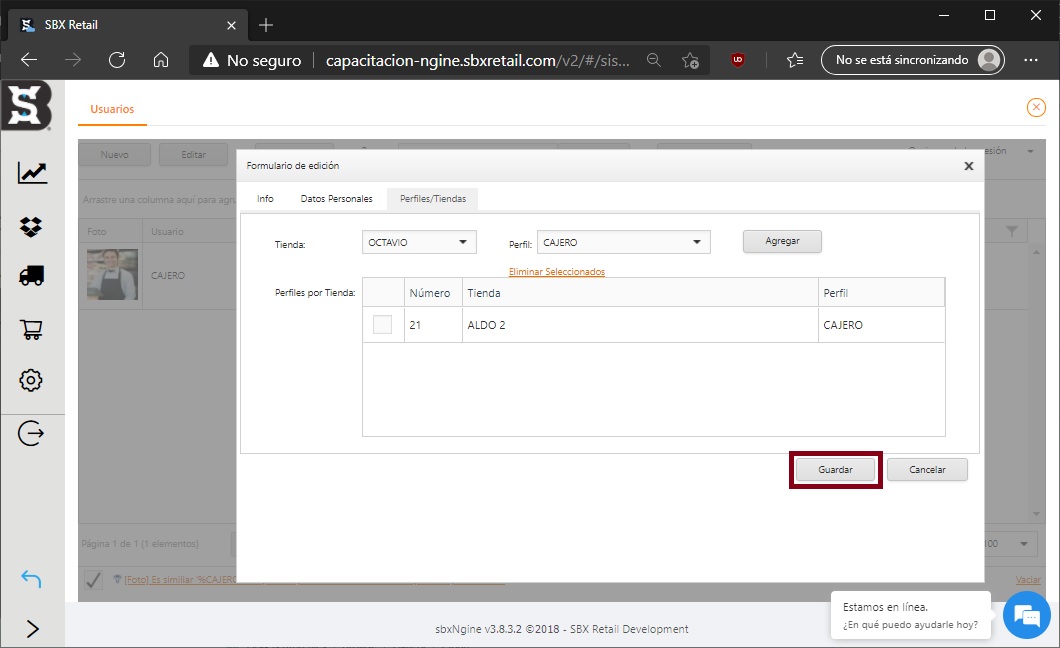Click the Estamos en línea chat message
Image resolution: width=1060 pixels, height=648 pixels.
tap(910, 616)
